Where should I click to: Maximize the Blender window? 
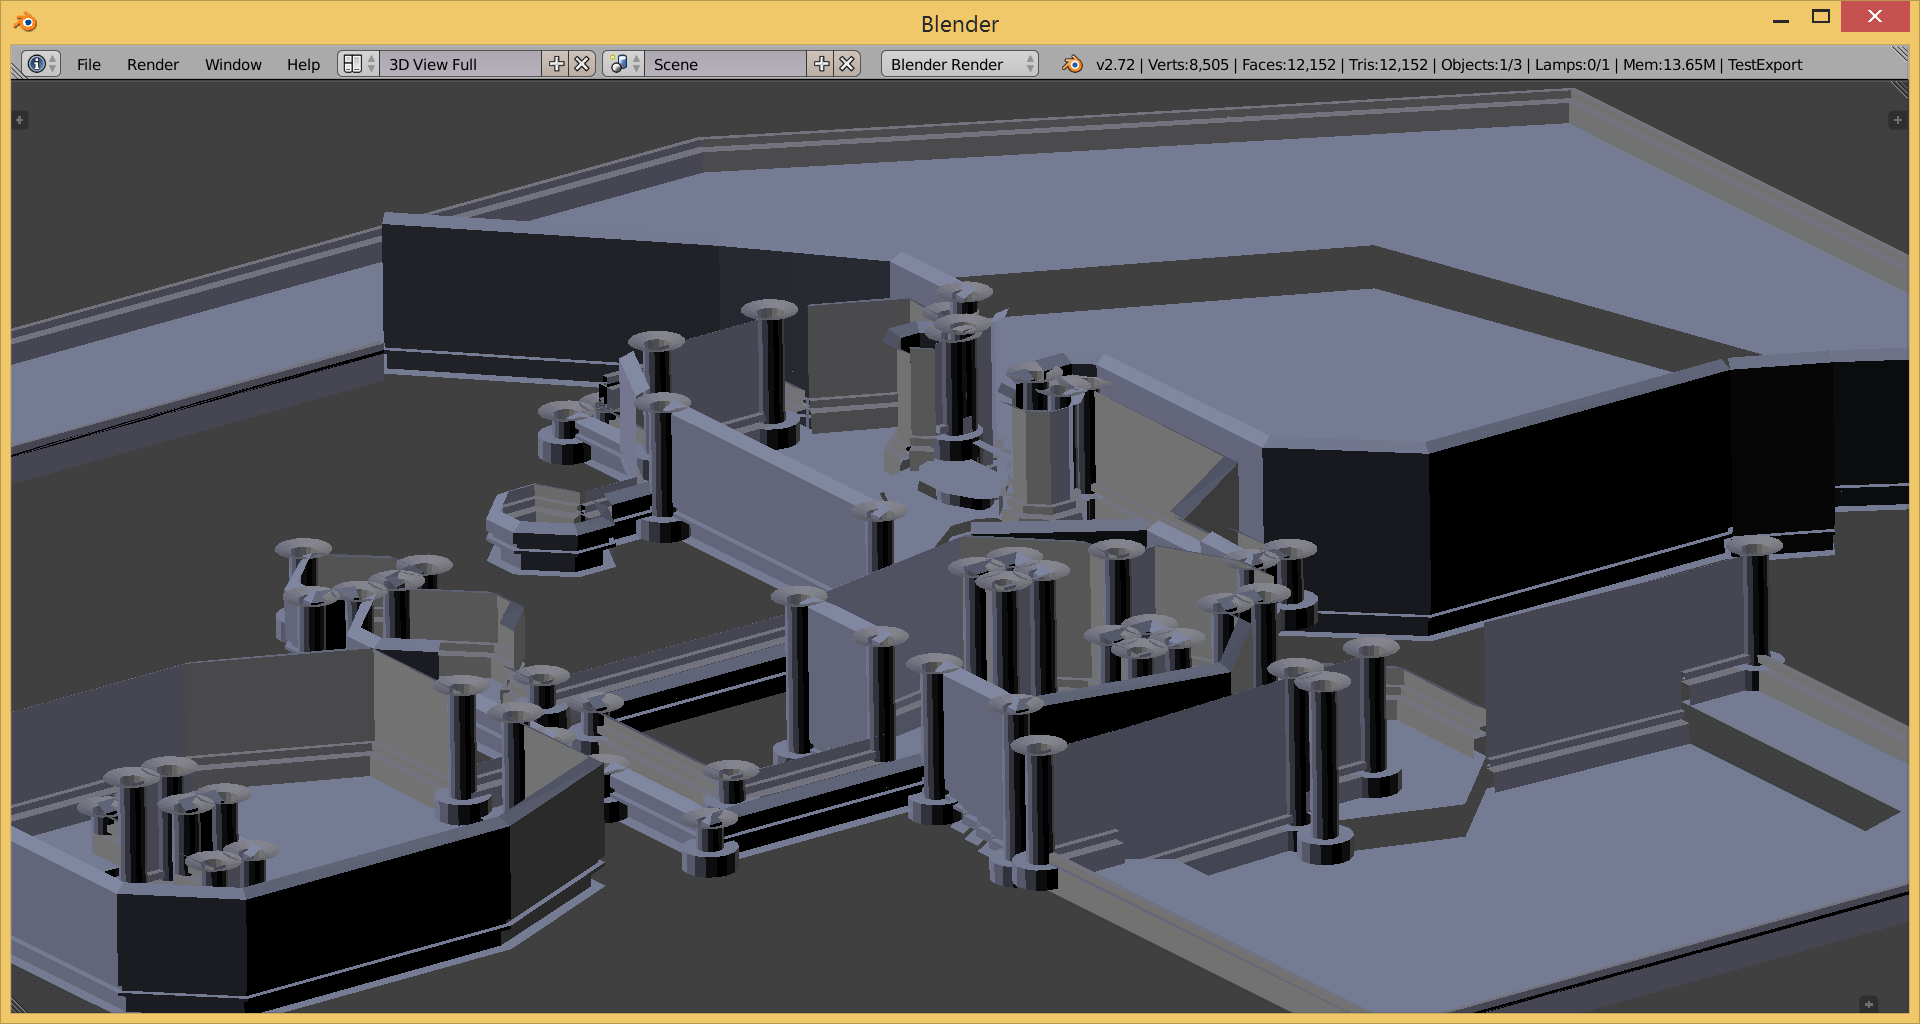[1820, 17]
